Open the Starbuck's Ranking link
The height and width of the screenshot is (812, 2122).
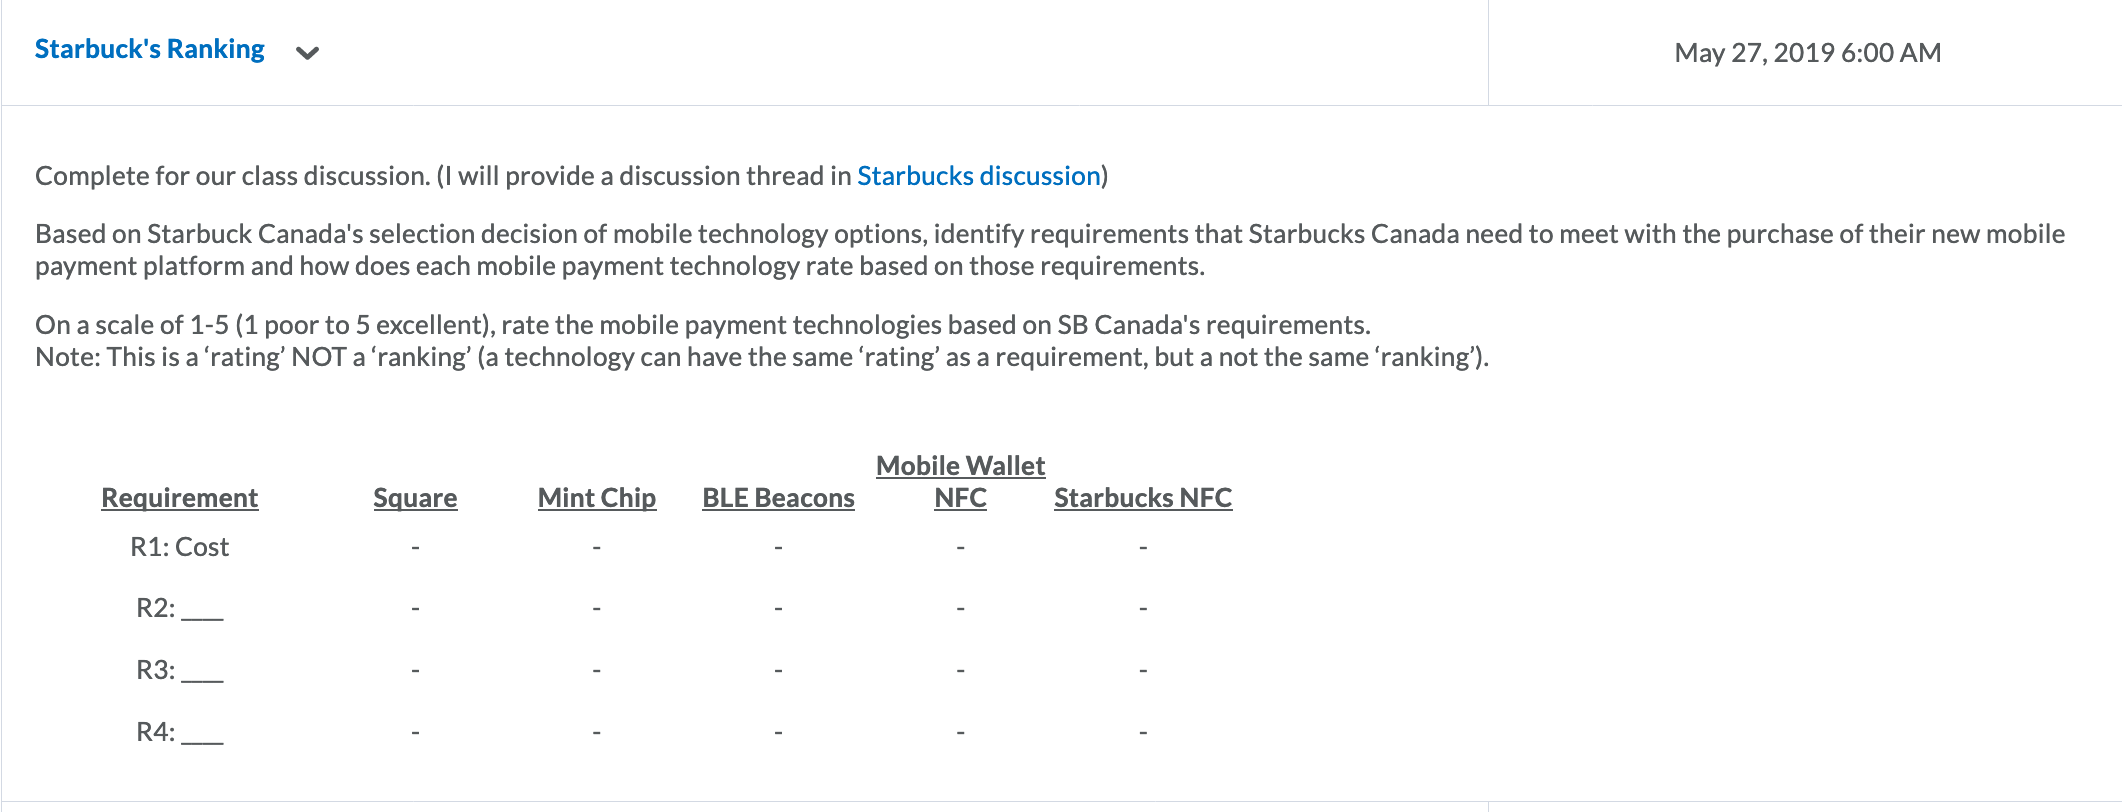tap(150, 49)
